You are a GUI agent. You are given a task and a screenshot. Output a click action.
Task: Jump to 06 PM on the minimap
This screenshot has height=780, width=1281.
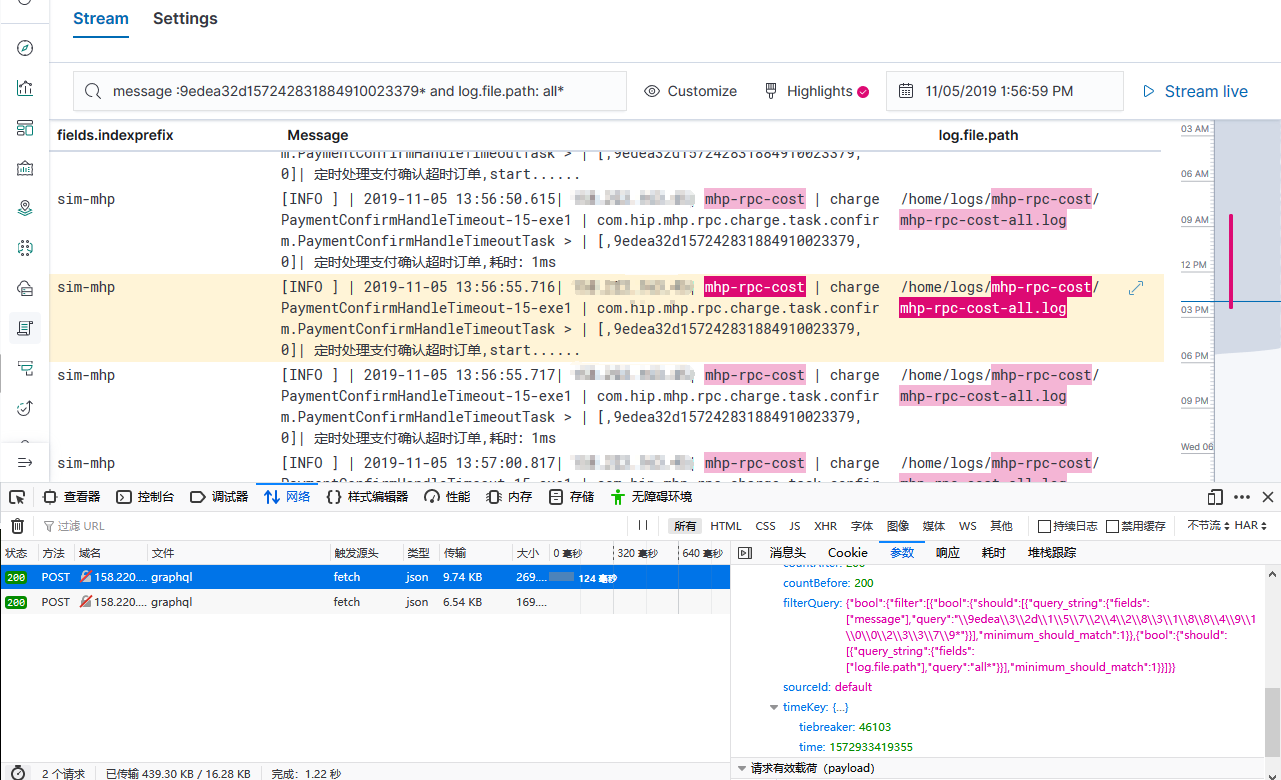pyautogui.click(x=1195, y=355)
